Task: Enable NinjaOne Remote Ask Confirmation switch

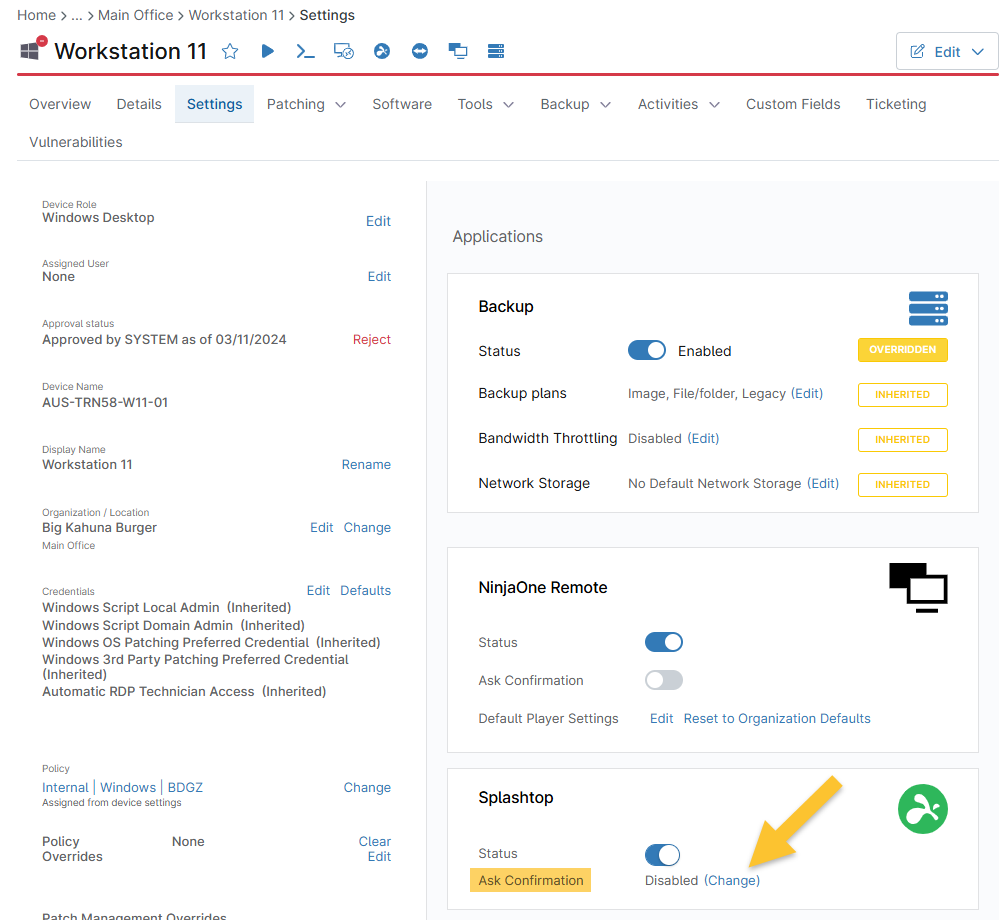Action: tap(664, 680)
